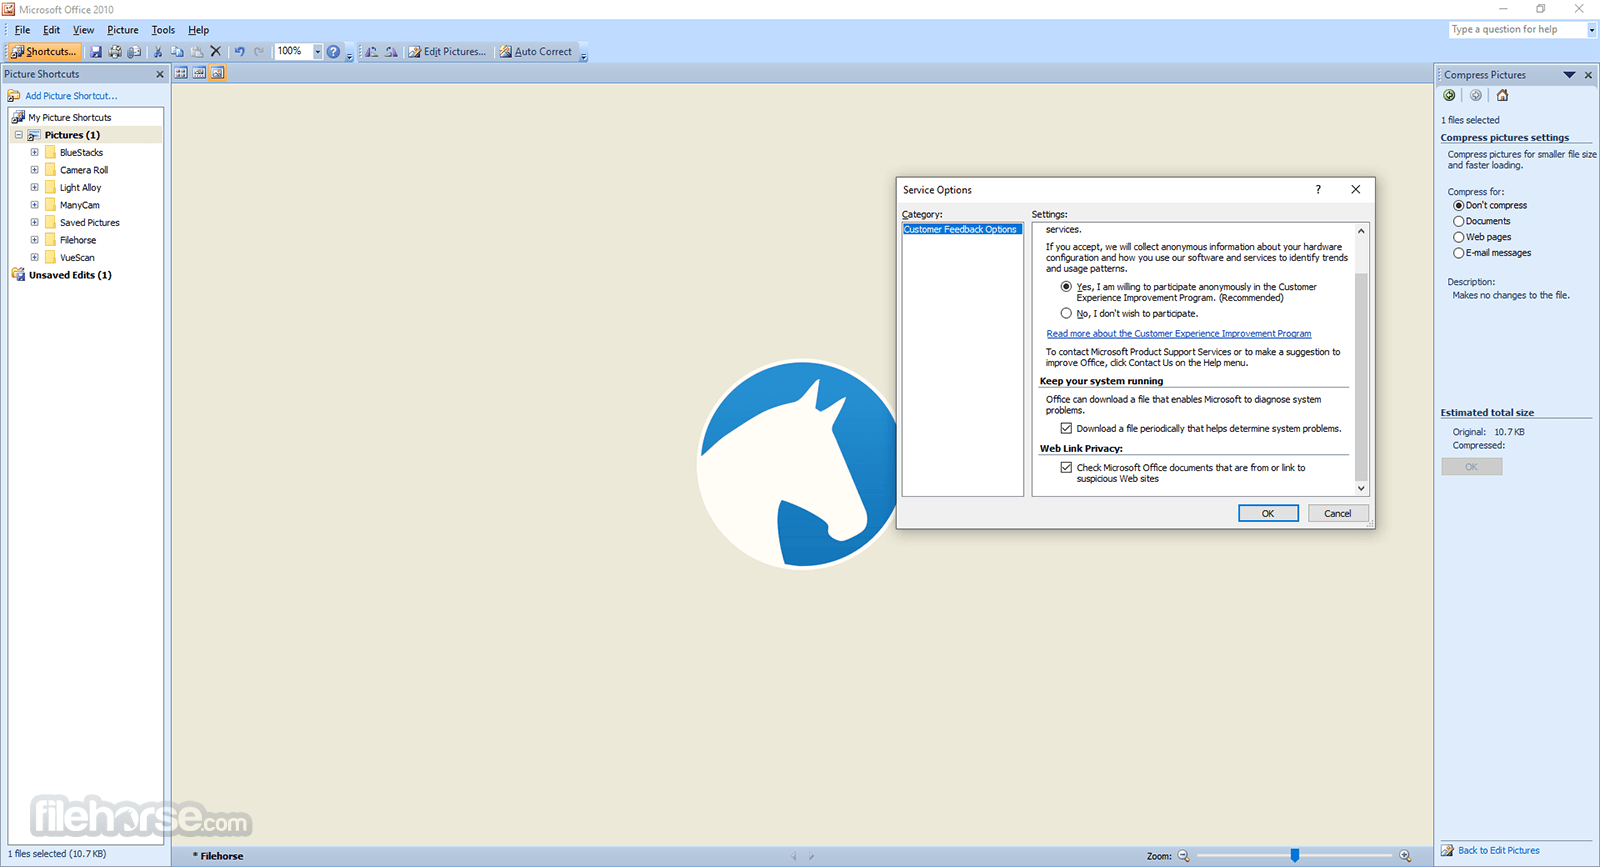Toggle Check Microsoft Office documents checkbox
This screenshot has width=1600, height=867.
click(1066, 468)
